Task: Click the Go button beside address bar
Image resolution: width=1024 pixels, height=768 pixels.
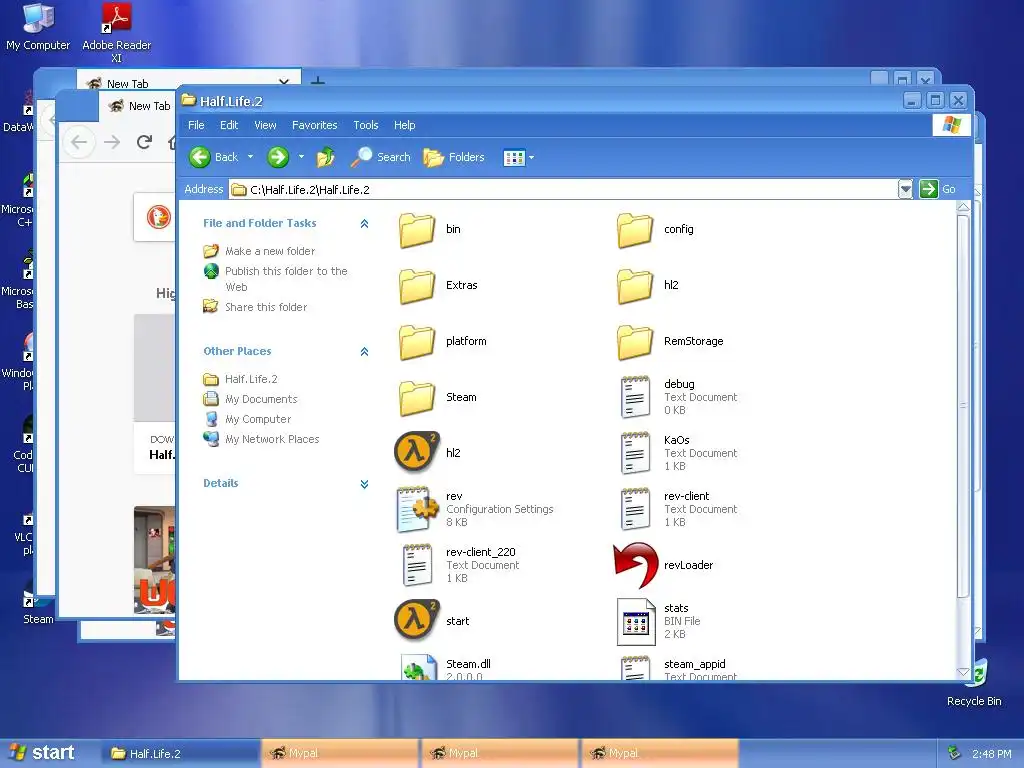Action: click(x=938, y=189)
